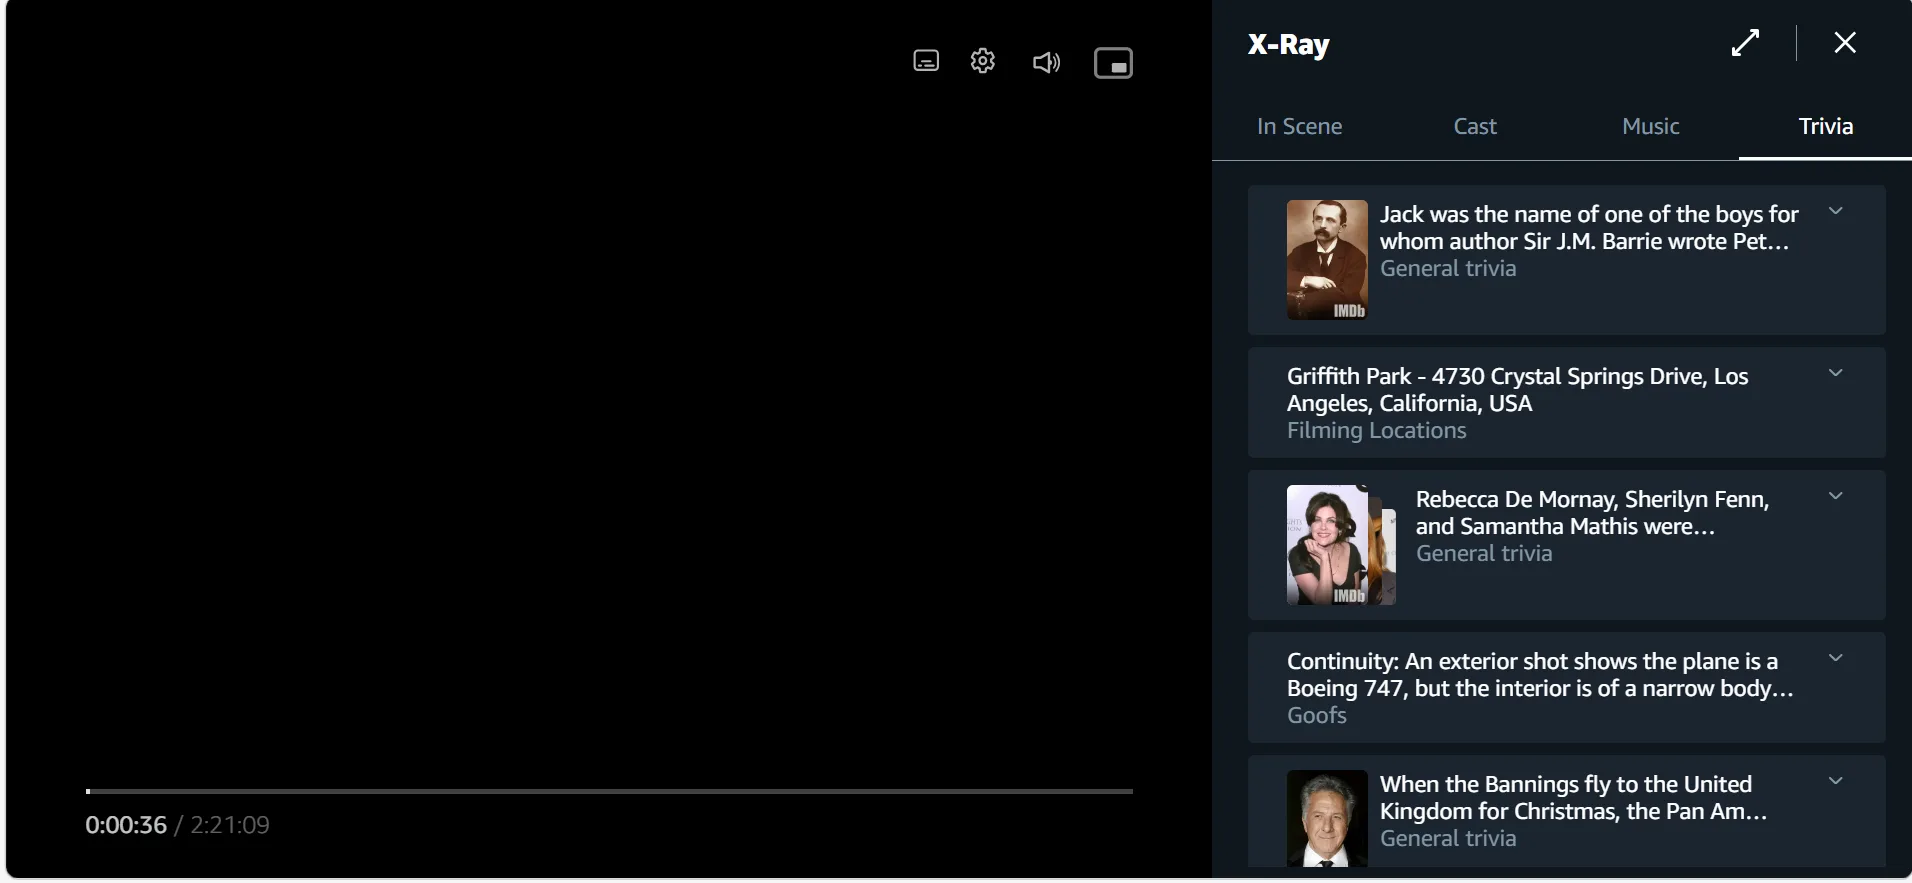Expand the Rebecca De Mornay trivia card

(1835, 496)
